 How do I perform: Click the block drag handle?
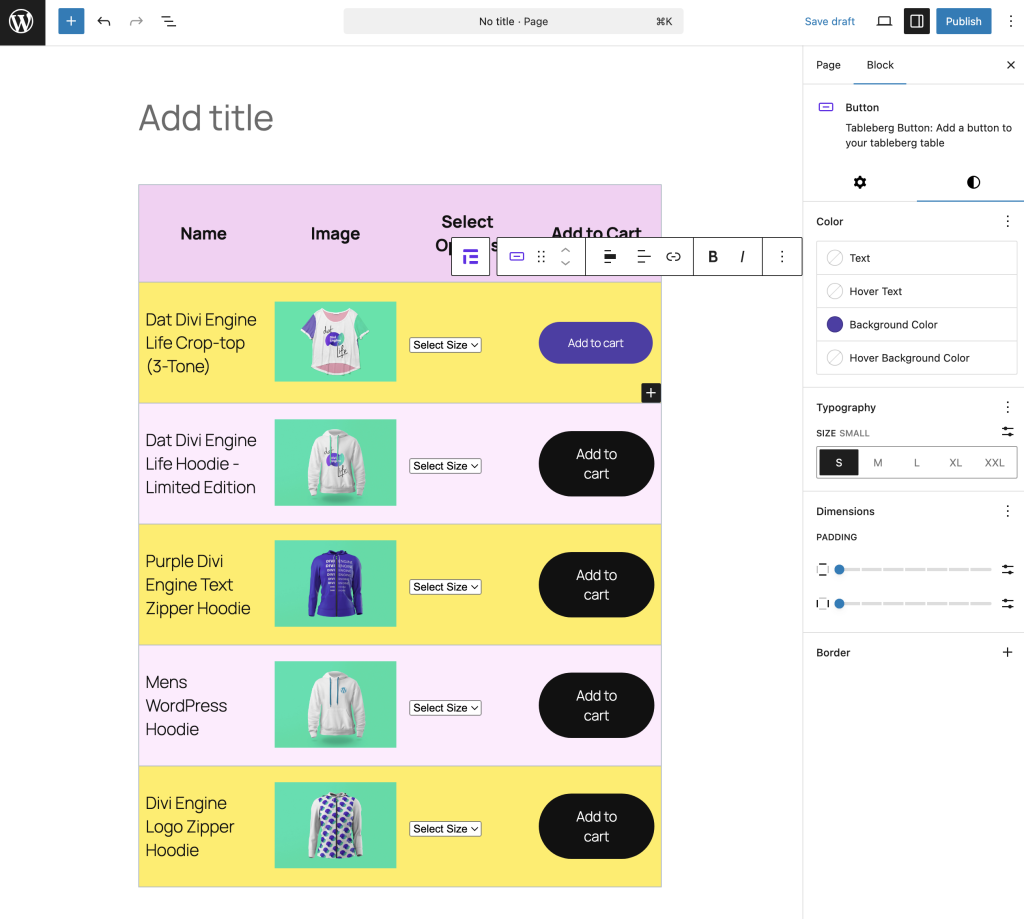(x=541, y=257)
